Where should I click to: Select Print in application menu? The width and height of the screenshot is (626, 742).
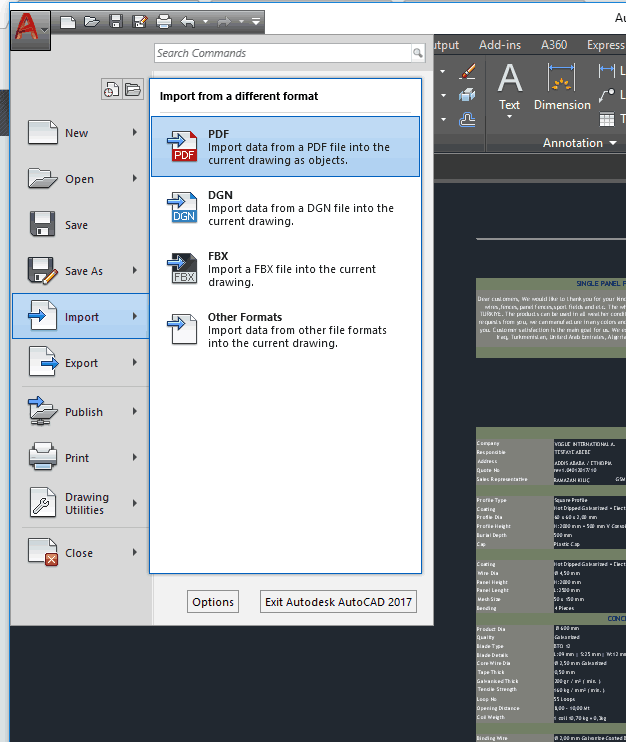pyautogui.click(x=80, y=458)
